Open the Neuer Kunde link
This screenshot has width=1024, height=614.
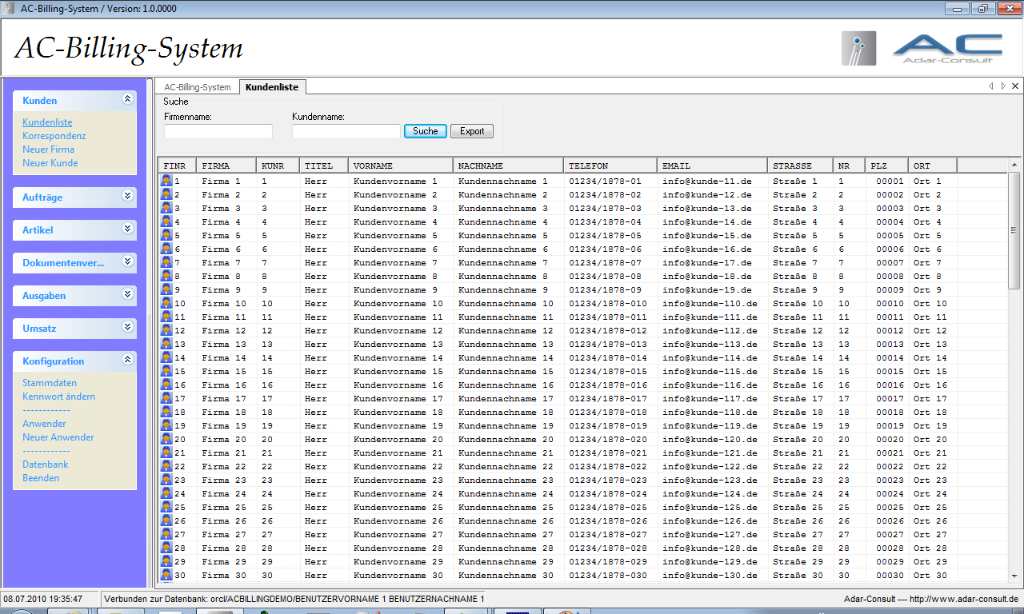pos(50,163)
